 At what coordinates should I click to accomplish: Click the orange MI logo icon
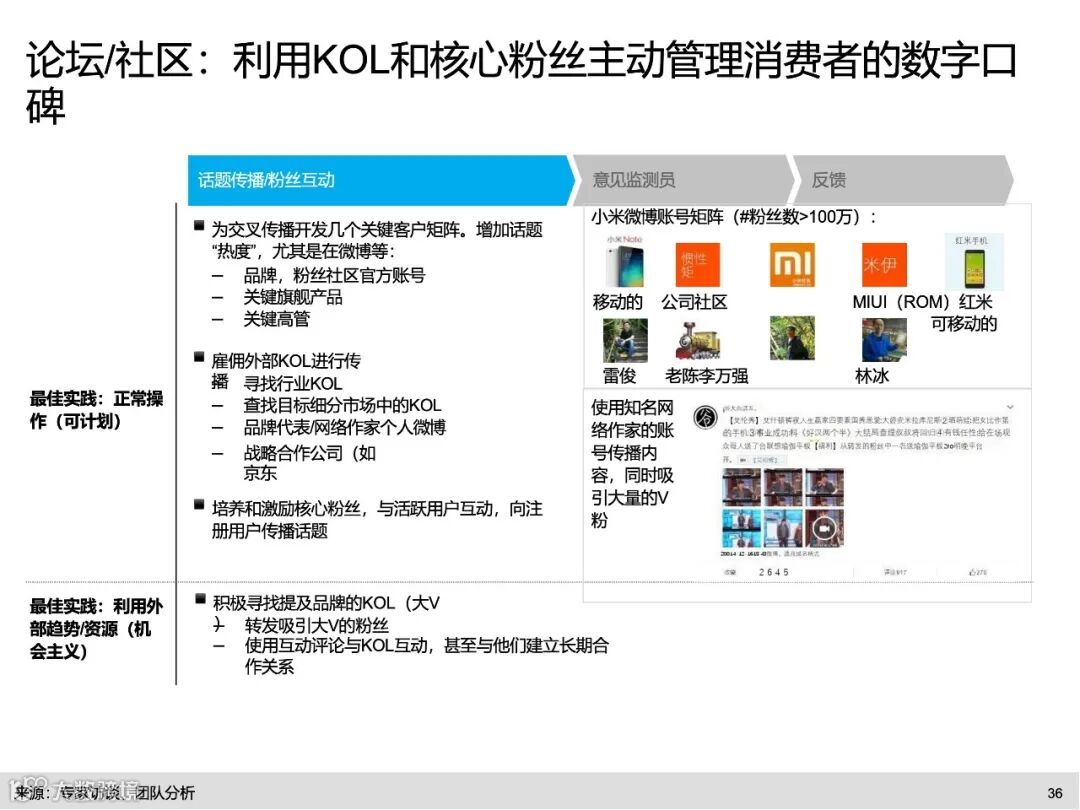coord(792,264)
